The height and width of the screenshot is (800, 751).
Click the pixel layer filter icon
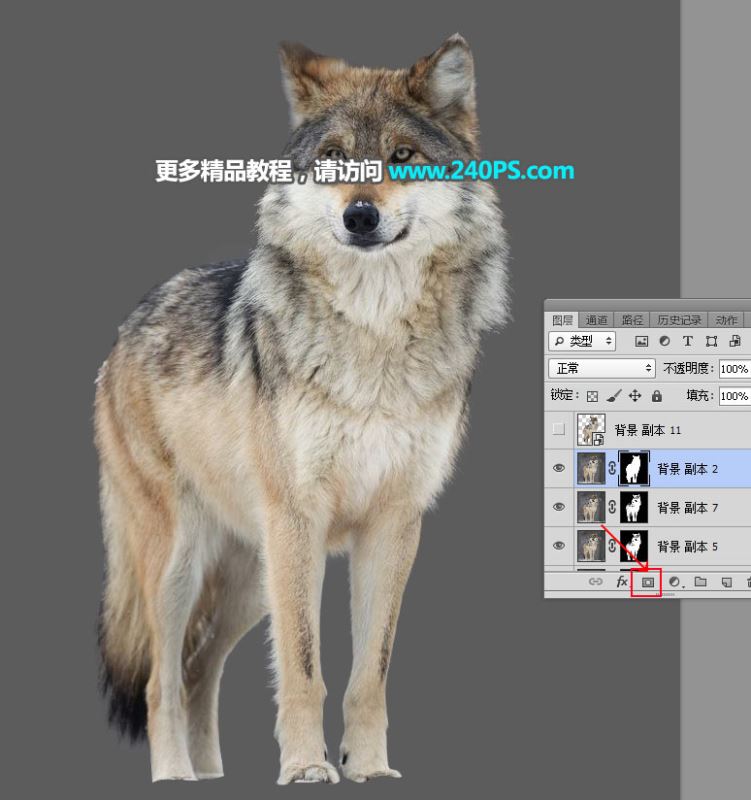coord(641,341)
